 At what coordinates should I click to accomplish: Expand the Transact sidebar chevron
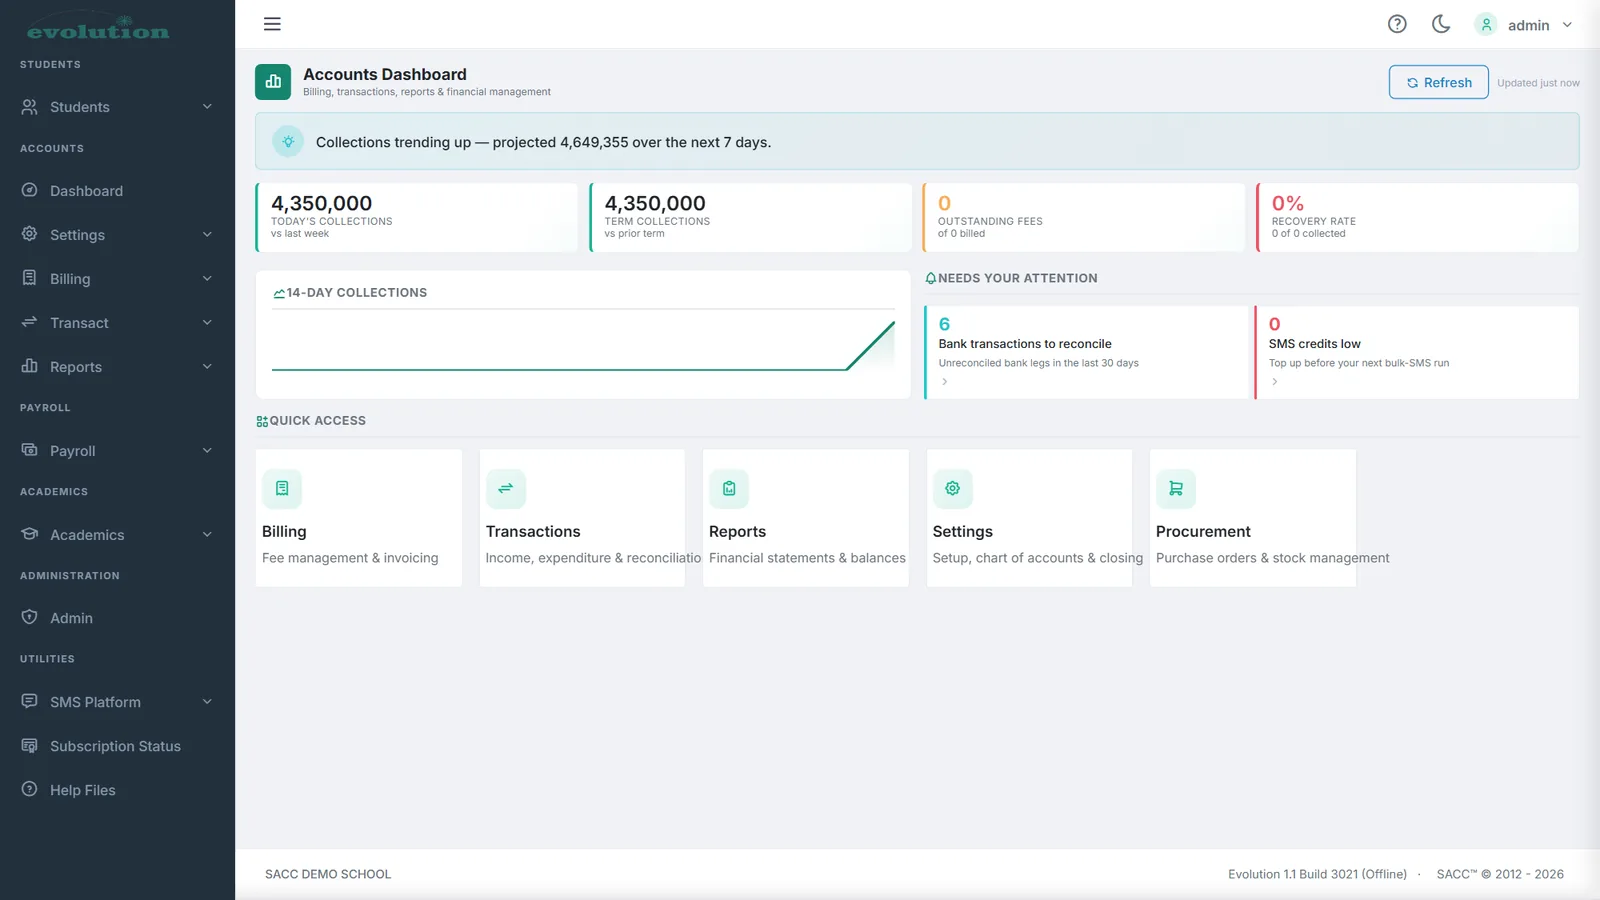207,322
